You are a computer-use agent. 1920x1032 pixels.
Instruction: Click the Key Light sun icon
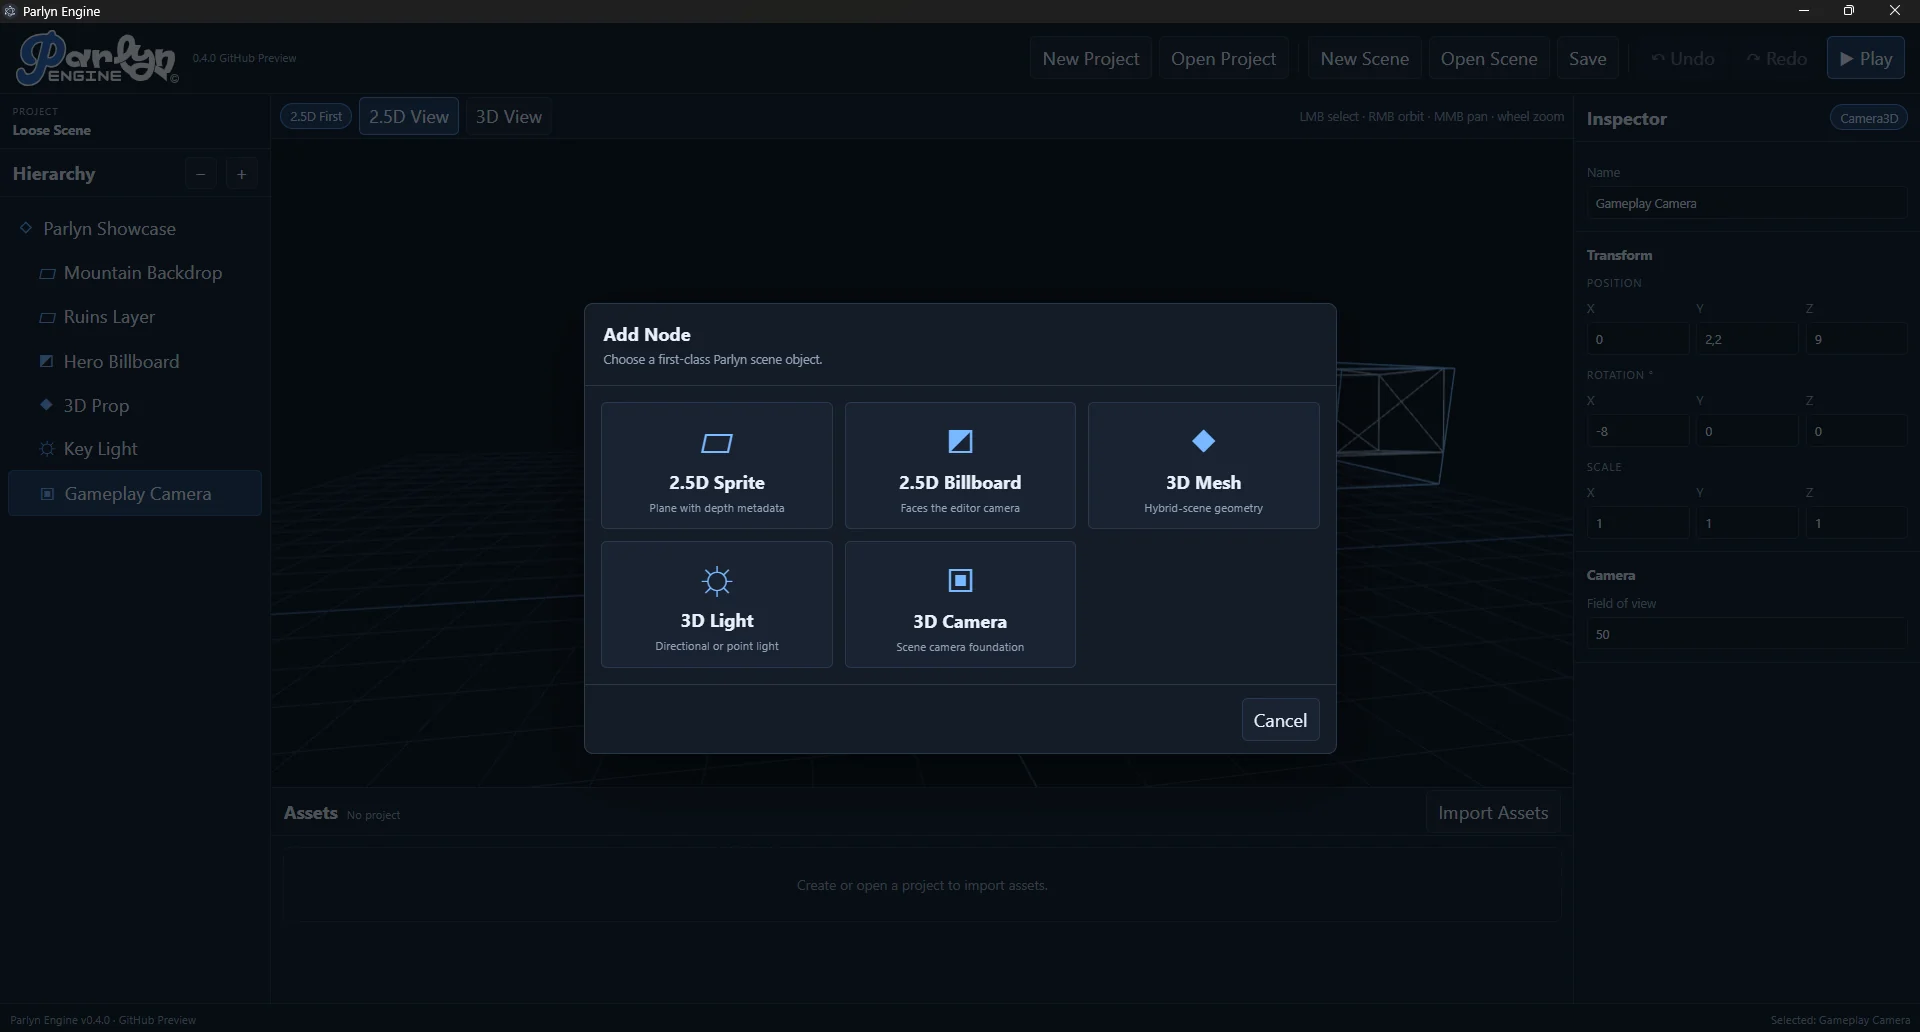click(47, 449)
